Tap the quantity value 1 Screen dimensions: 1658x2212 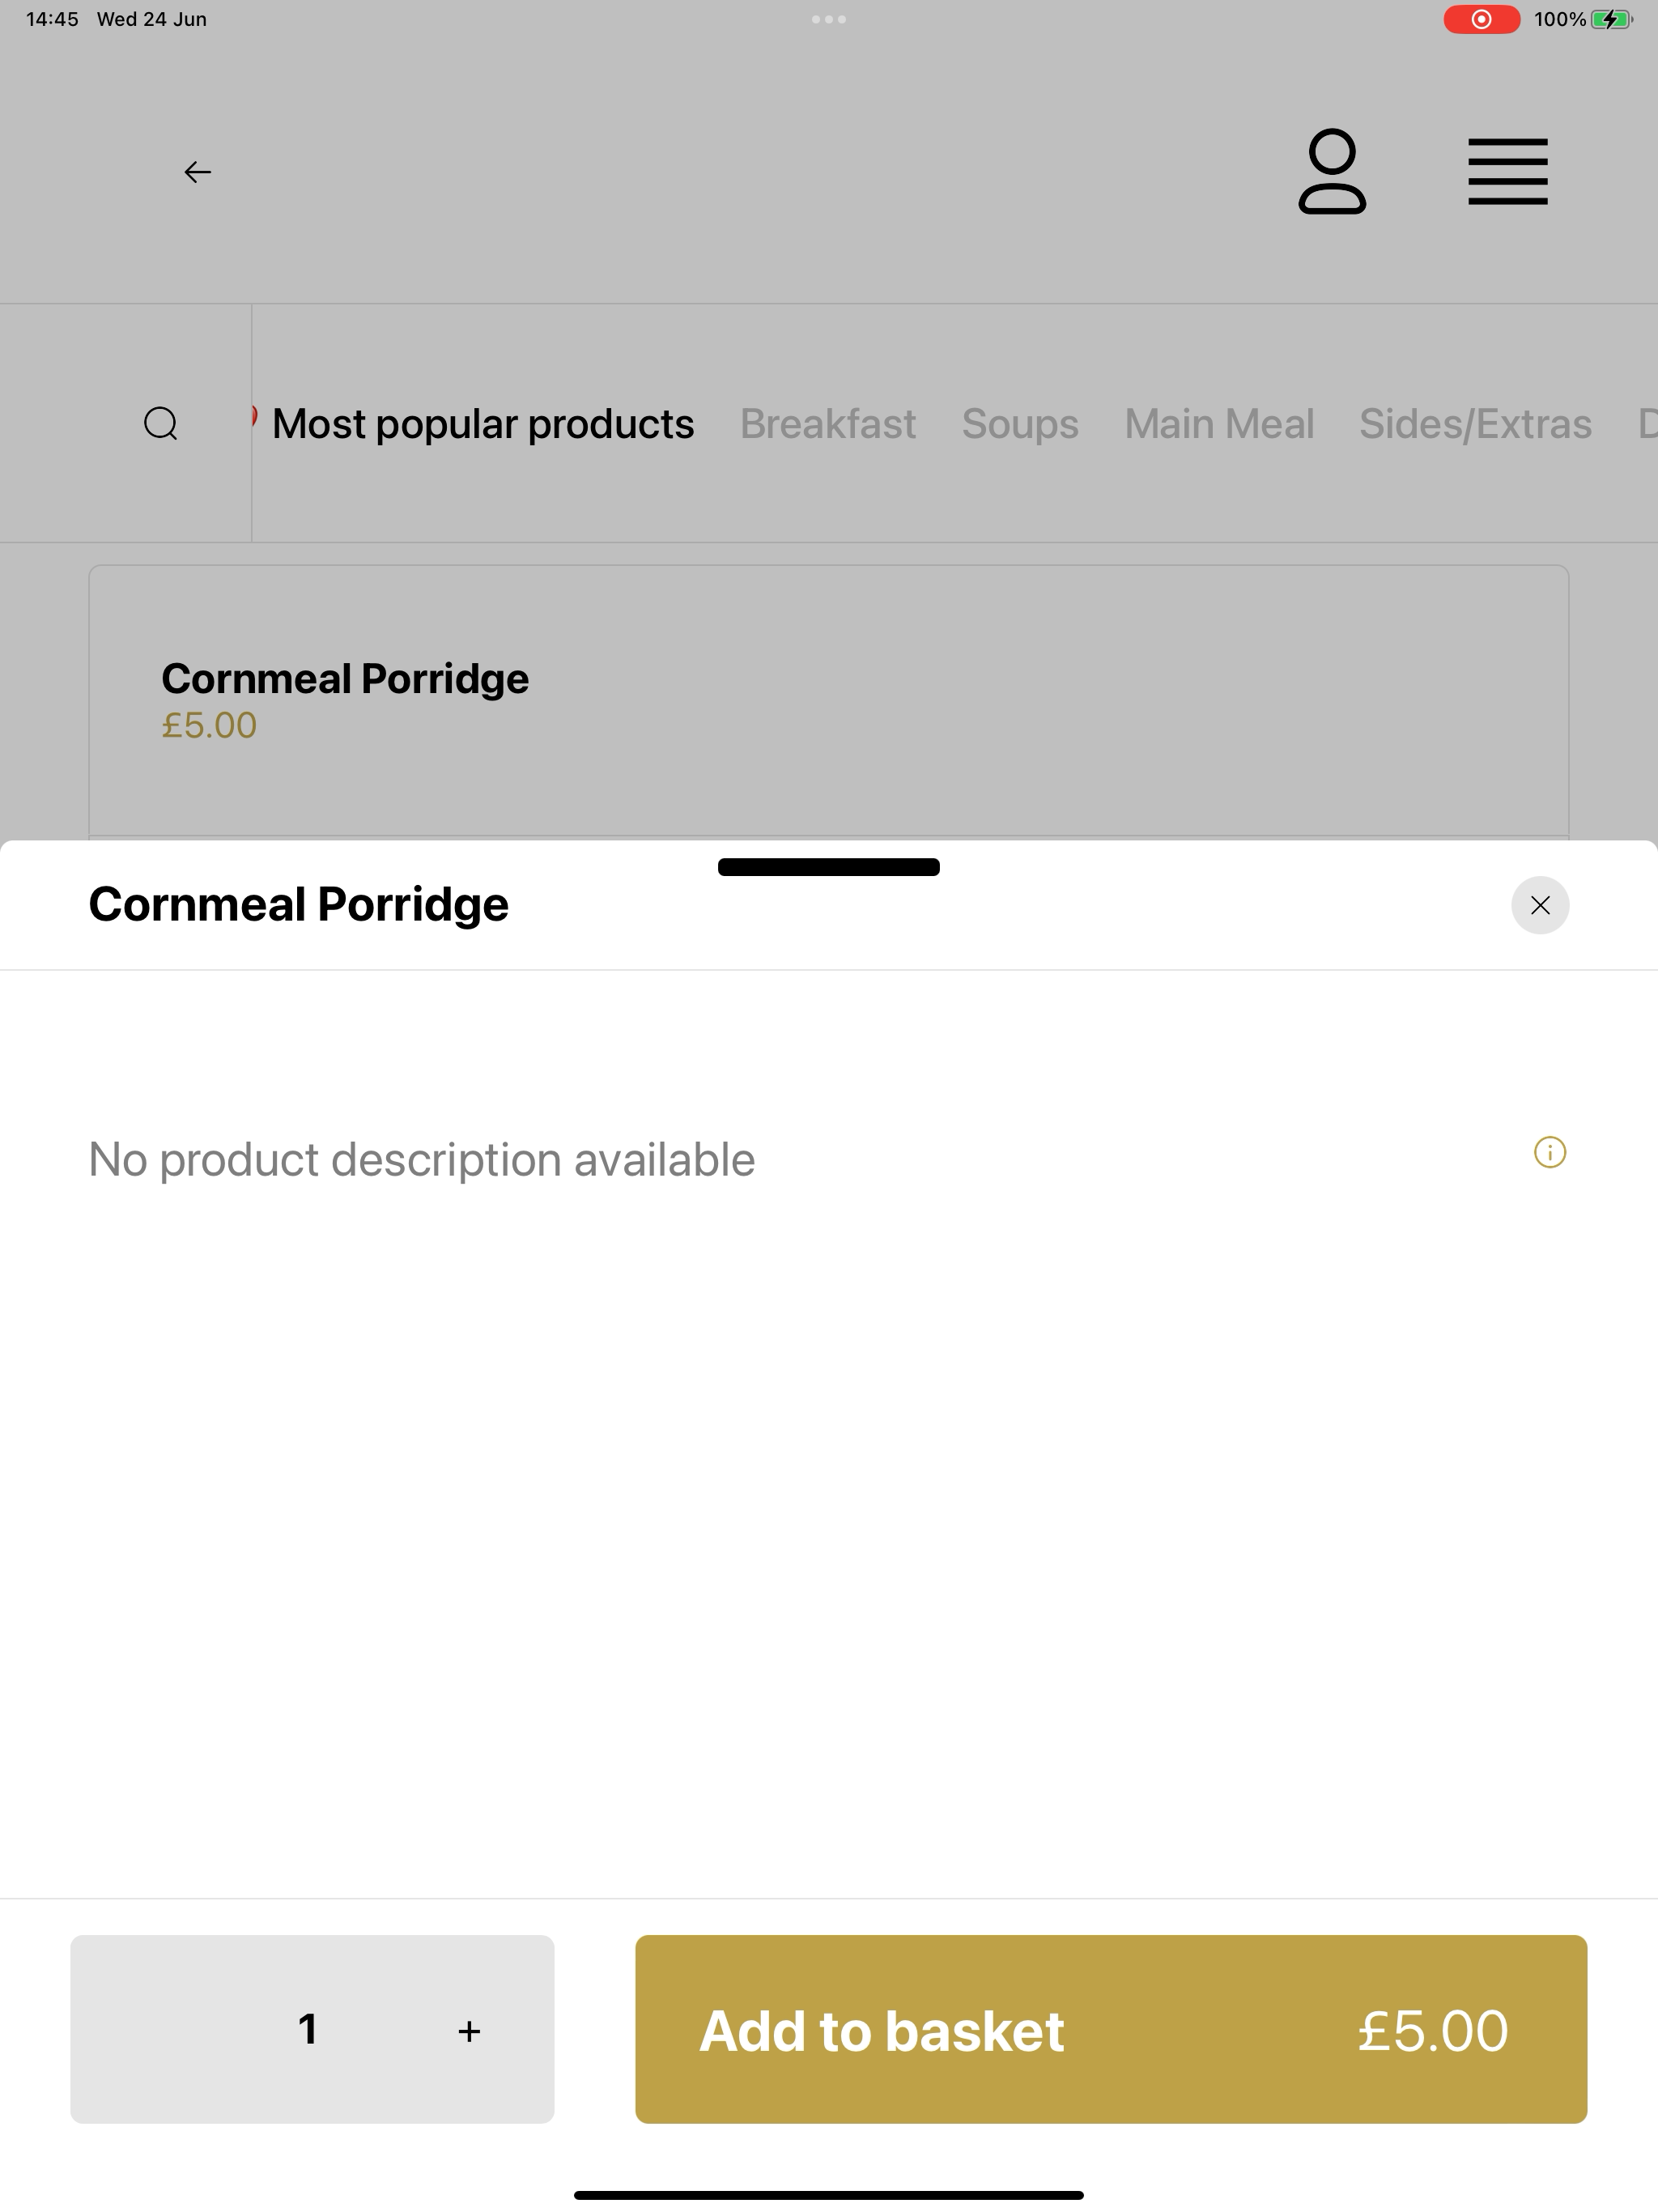[x=308, y=2029]
